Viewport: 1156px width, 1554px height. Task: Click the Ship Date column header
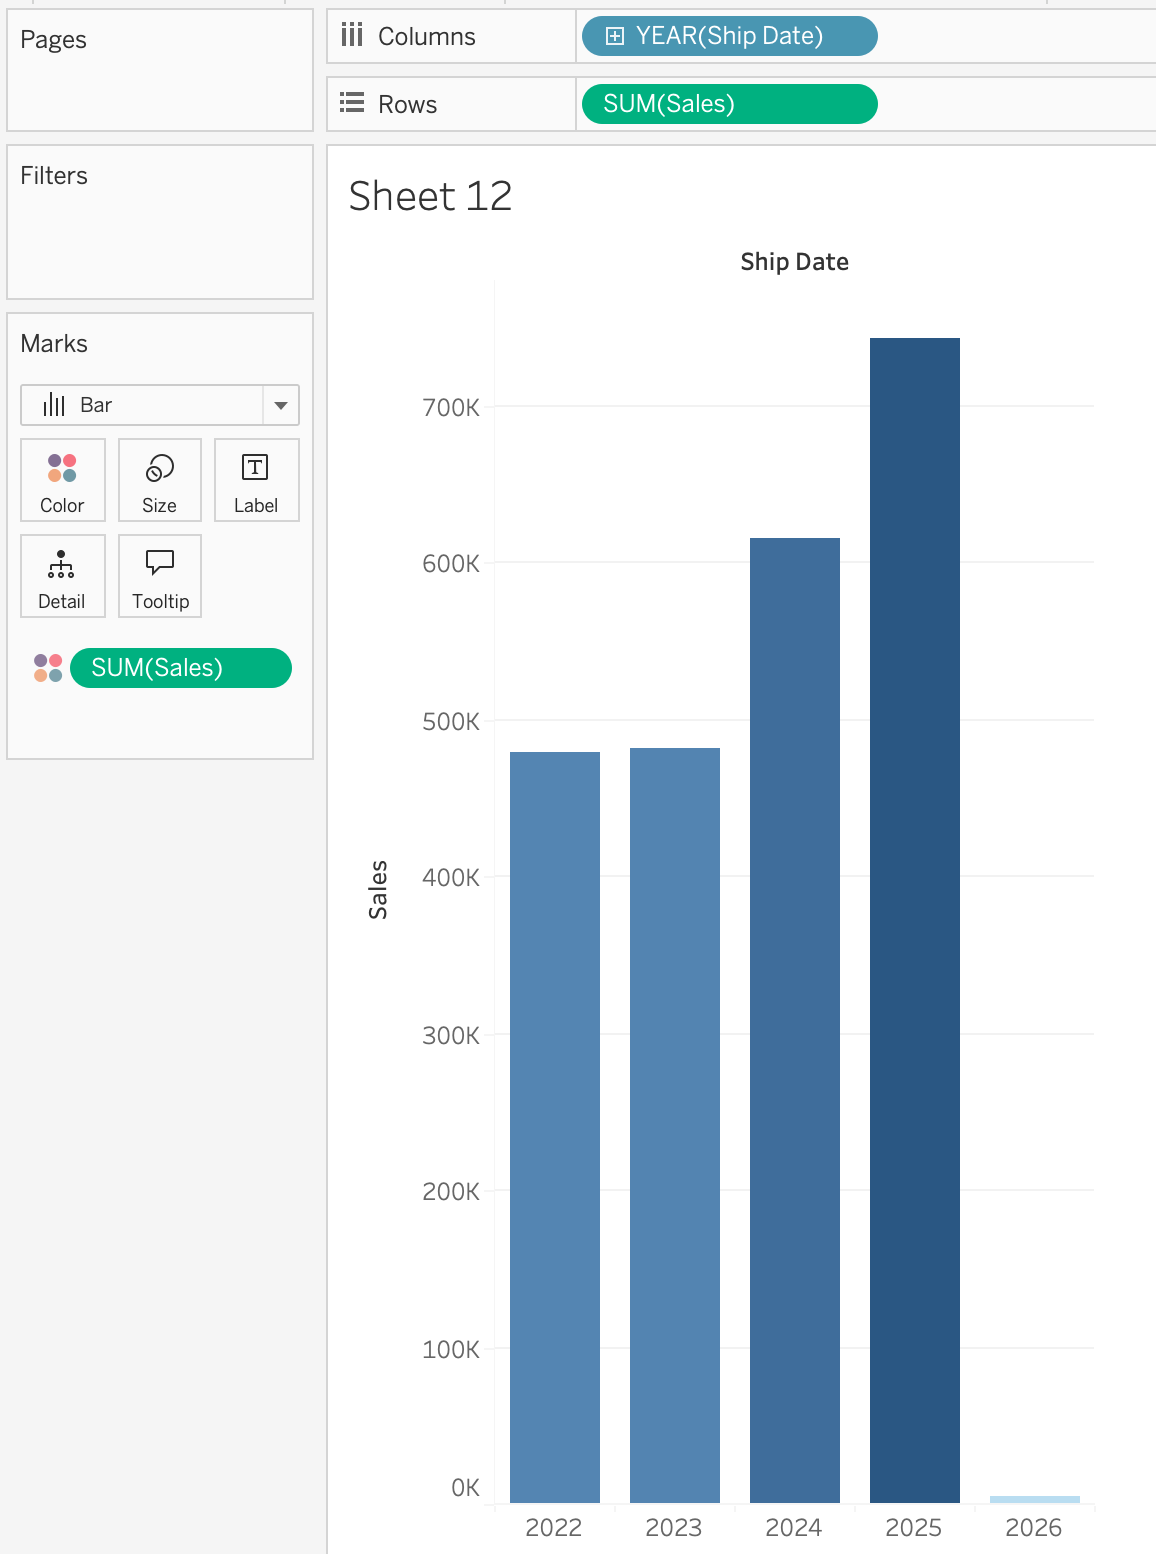pyautogui.click(x=795, y=262)
